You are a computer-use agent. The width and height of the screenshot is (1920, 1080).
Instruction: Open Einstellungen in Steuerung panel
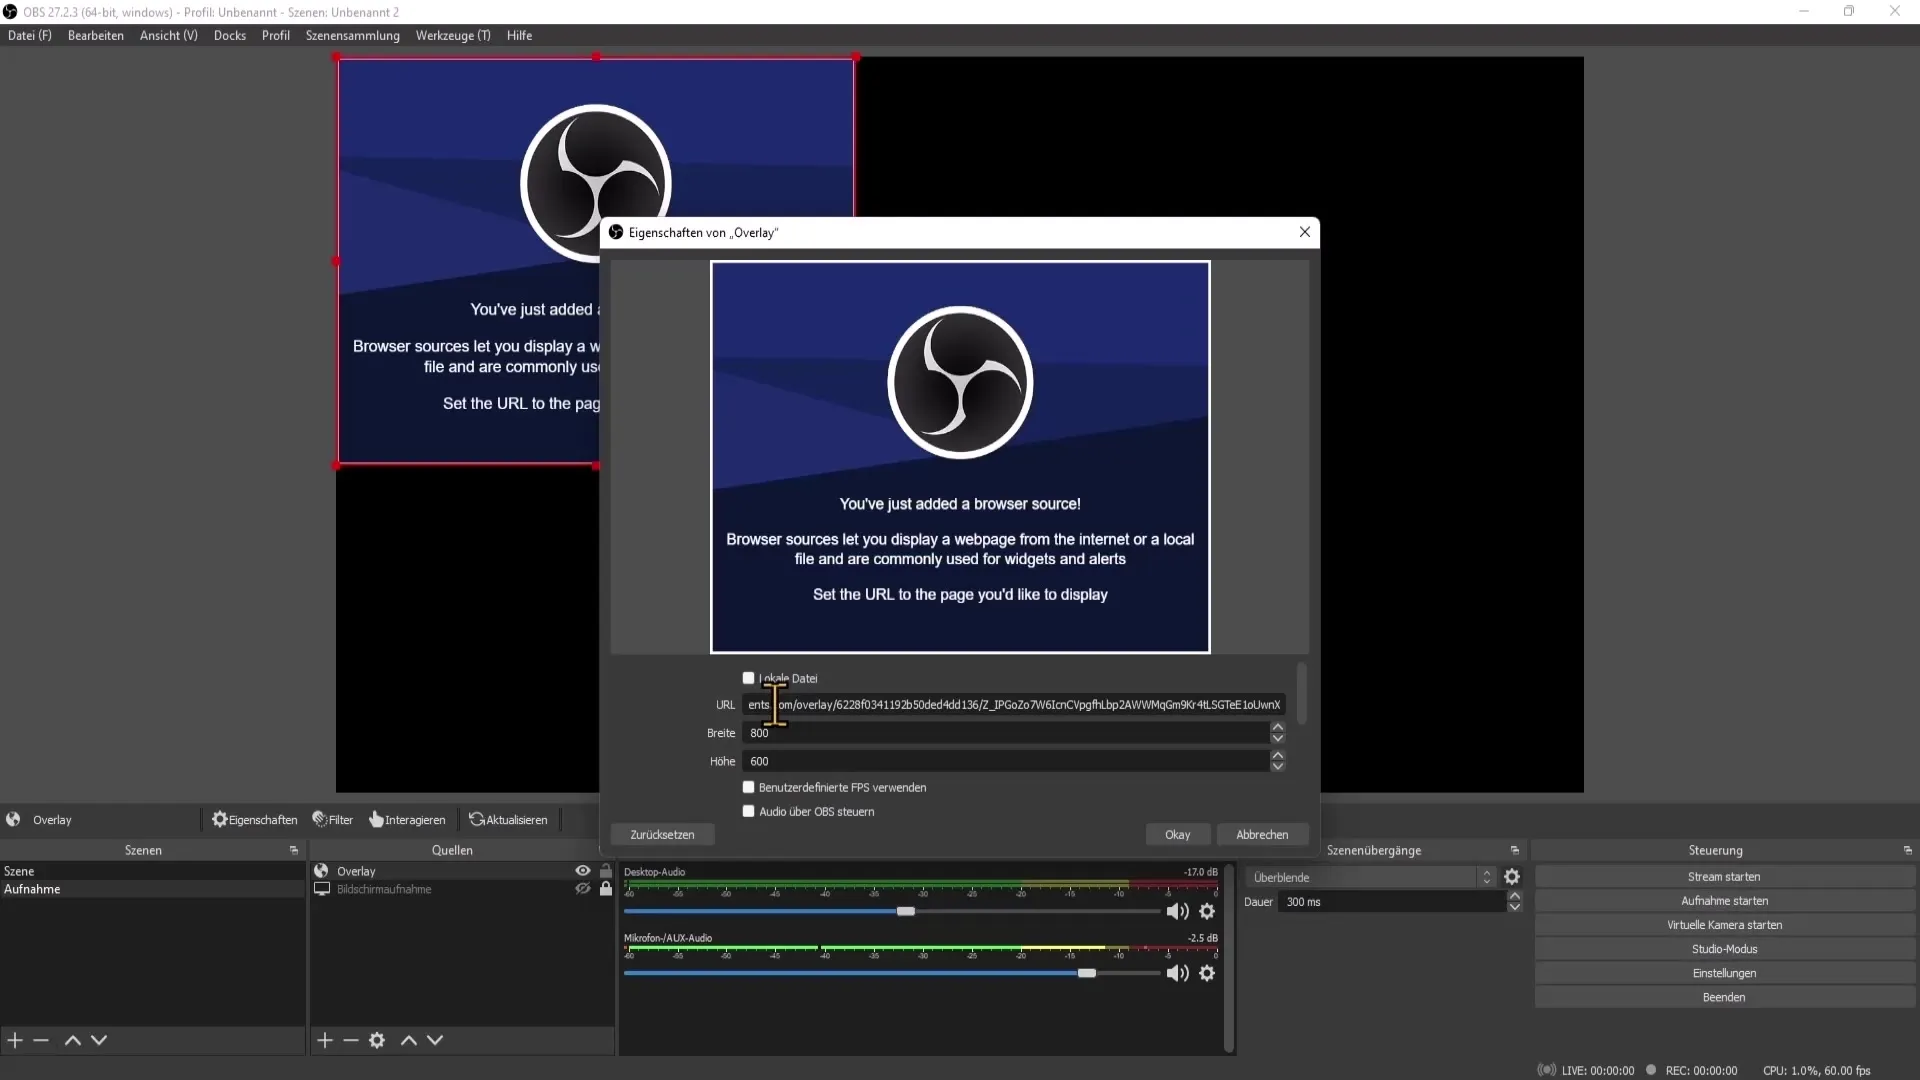pos(1724,973)
